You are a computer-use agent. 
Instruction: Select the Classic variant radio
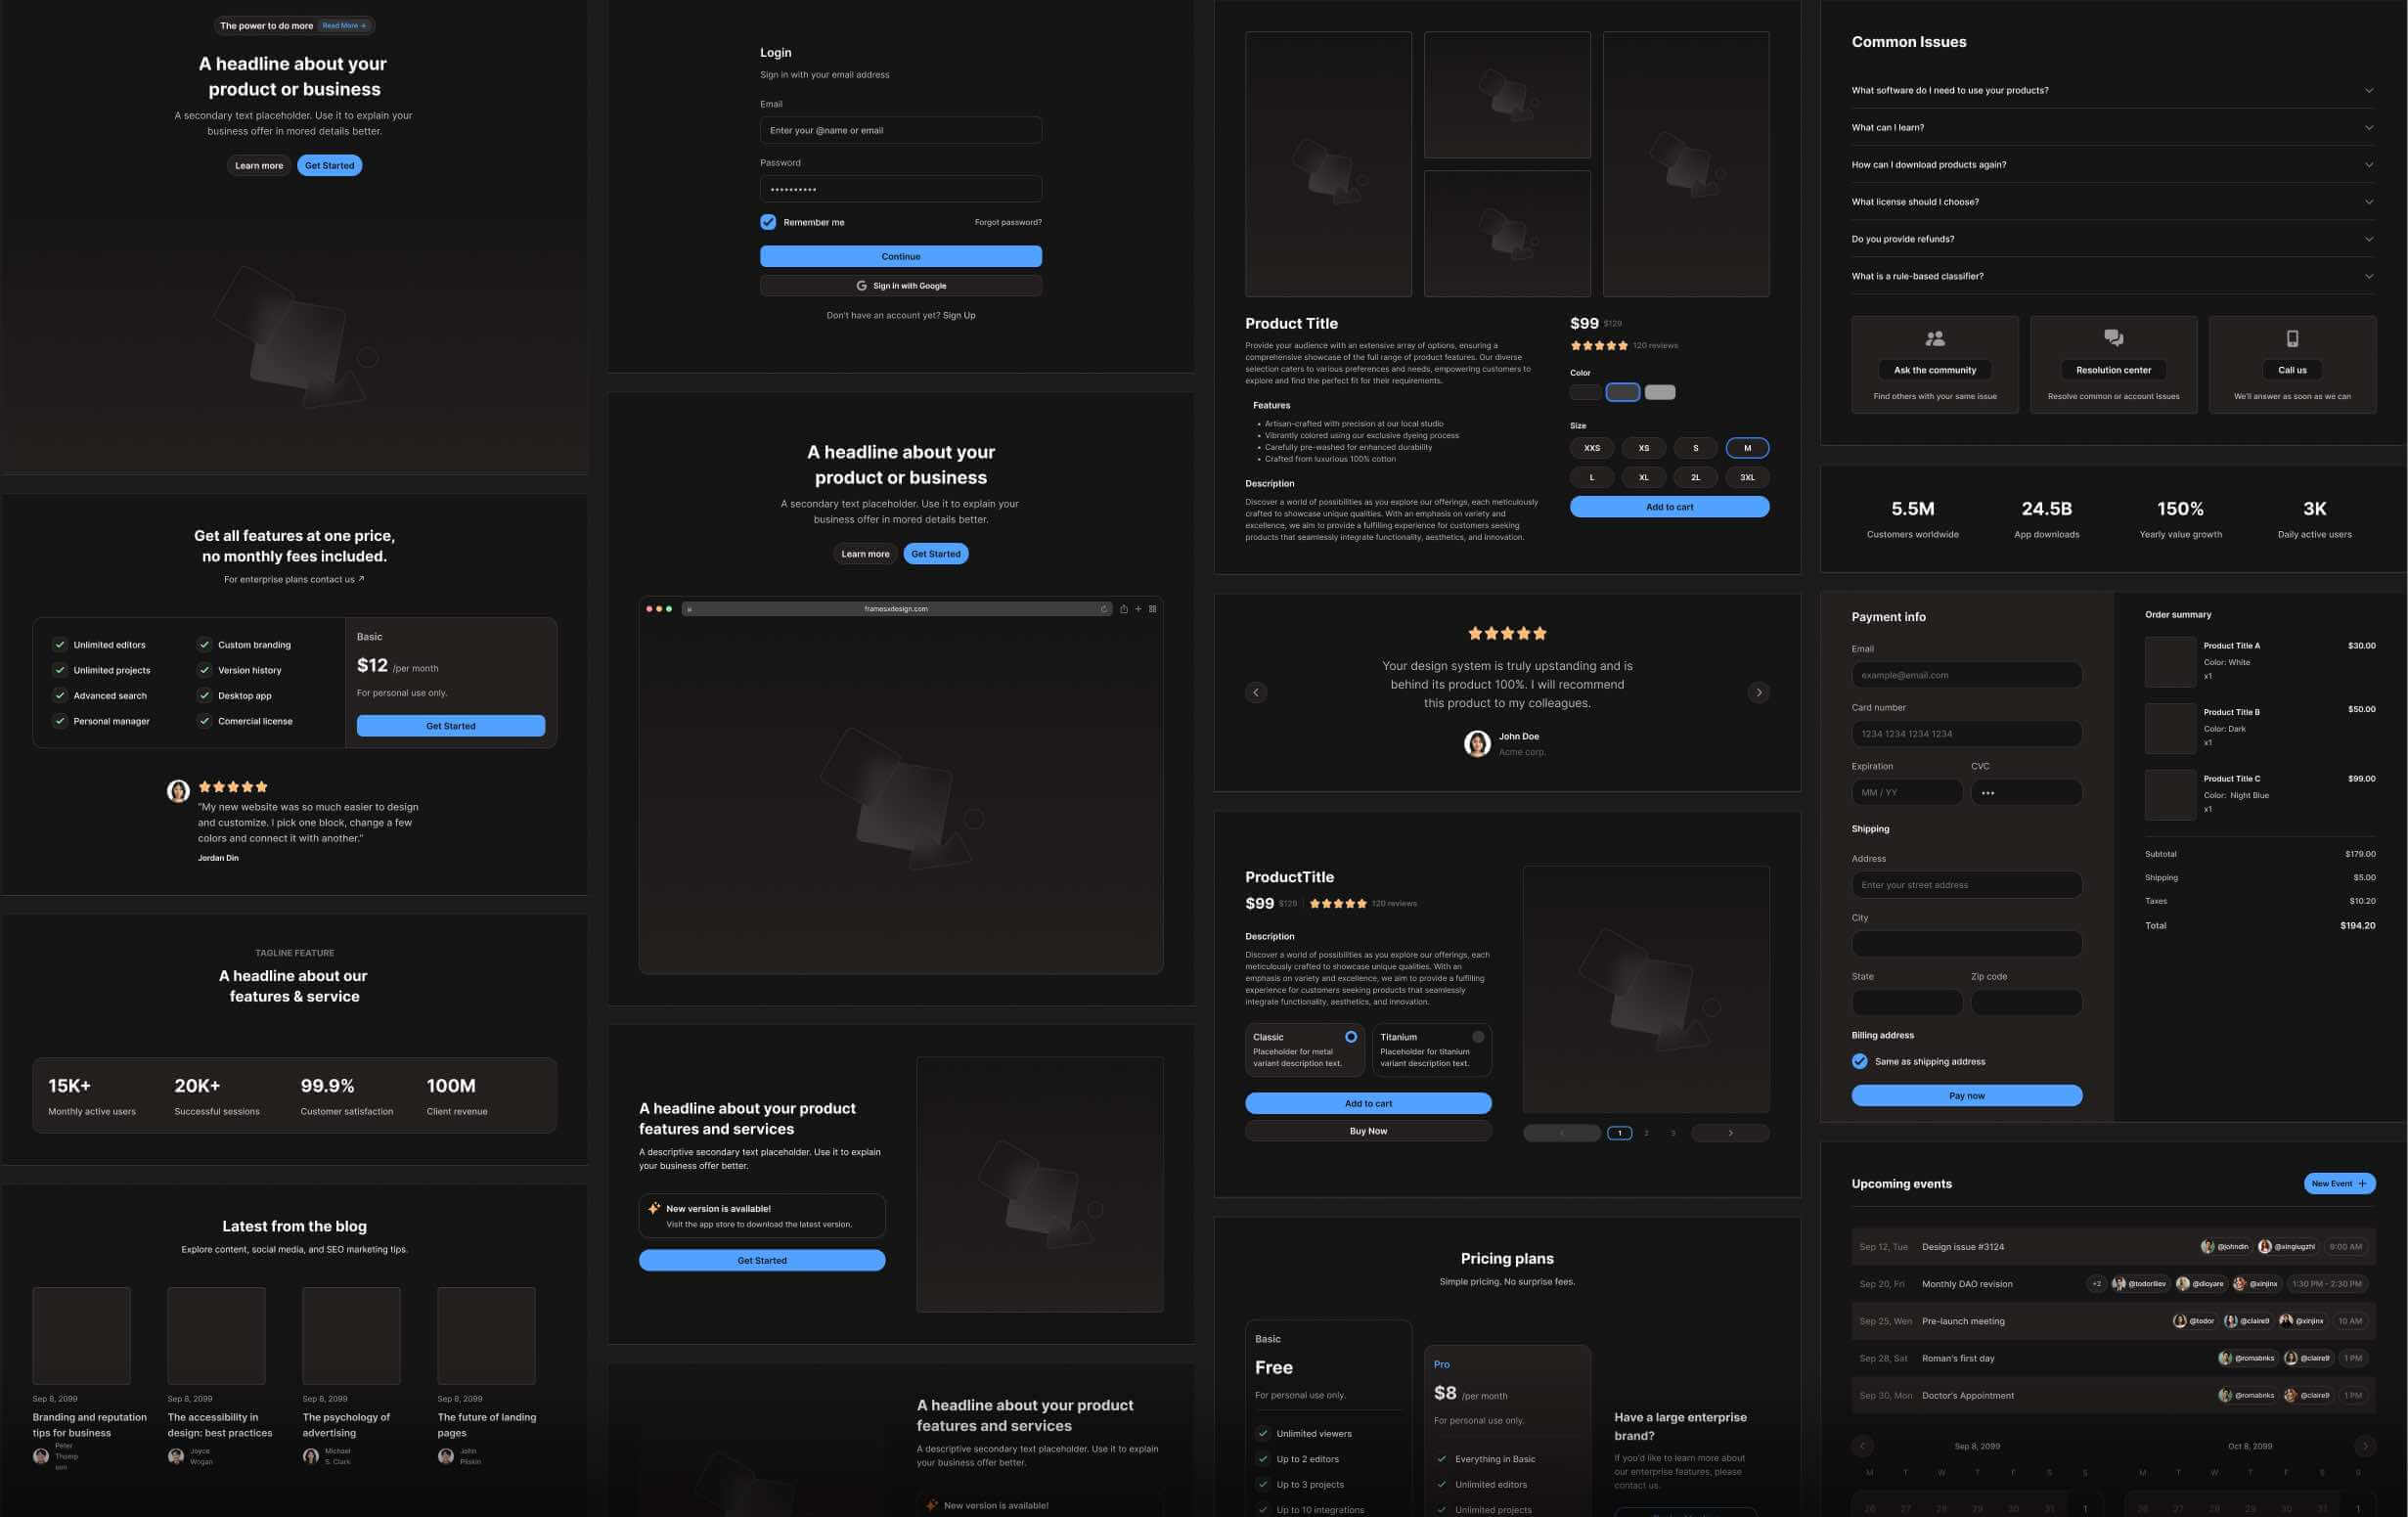pyautogui.click(x=1351, y=1037)
